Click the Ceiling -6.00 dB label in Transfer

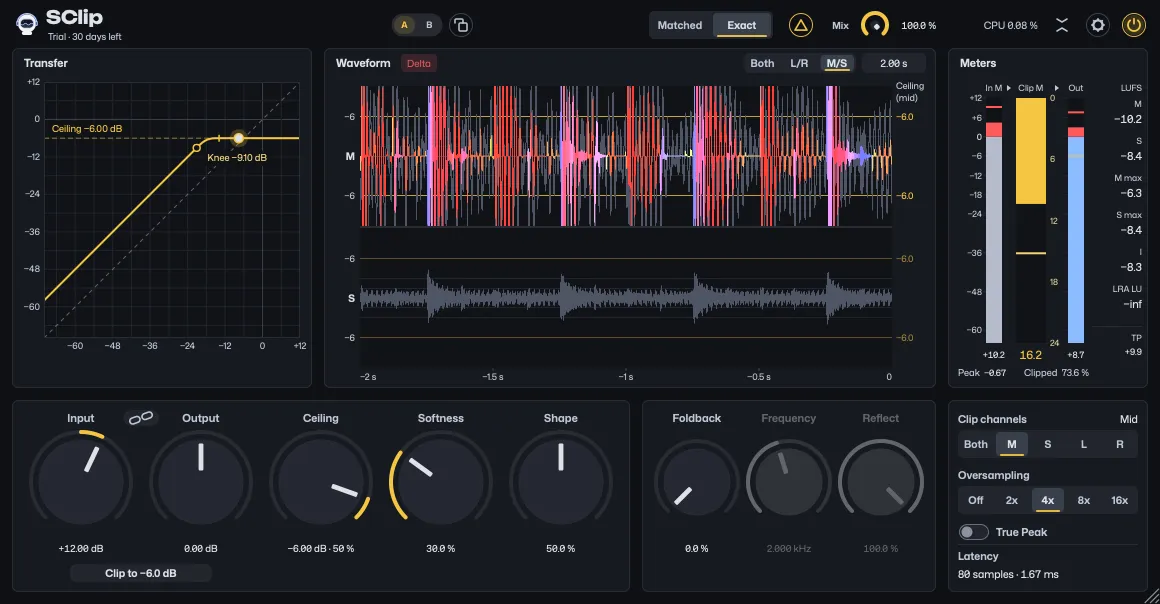tap(87, 129)
